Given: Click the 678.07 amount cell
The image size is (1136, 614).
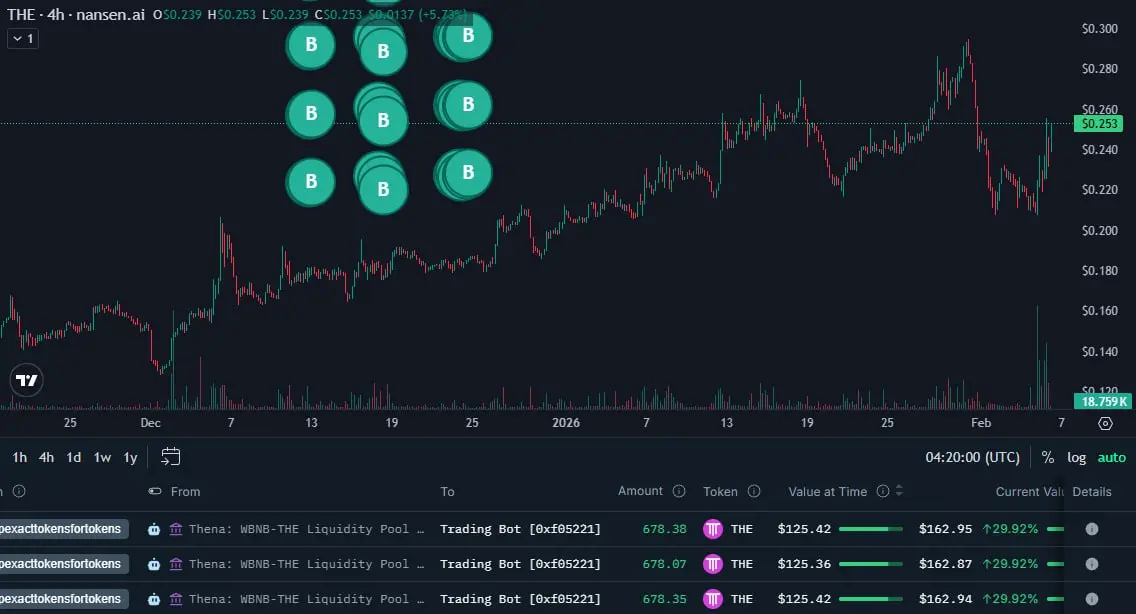Looking at the screenshot, I should pos(664,564).
